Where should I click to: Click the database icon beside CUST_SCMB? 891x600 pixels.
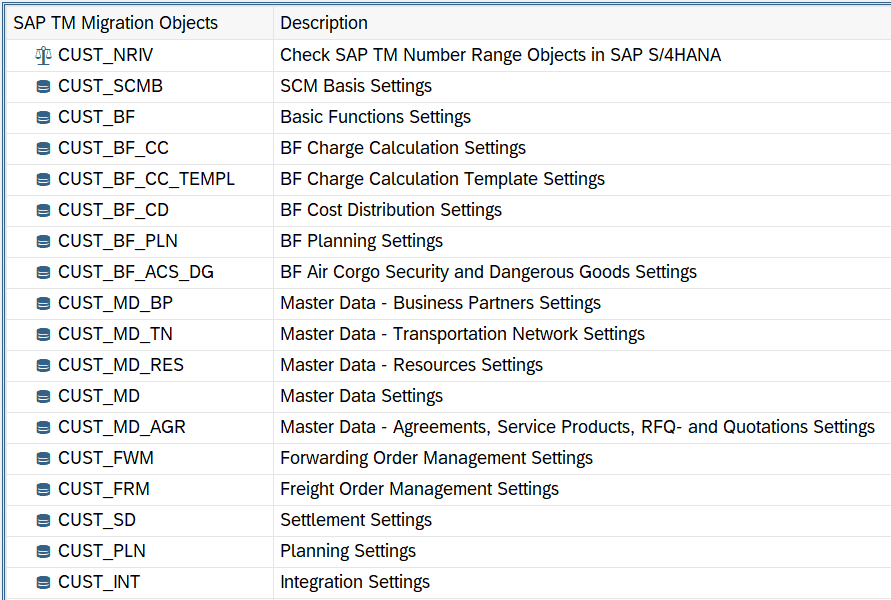click(43, 86)
